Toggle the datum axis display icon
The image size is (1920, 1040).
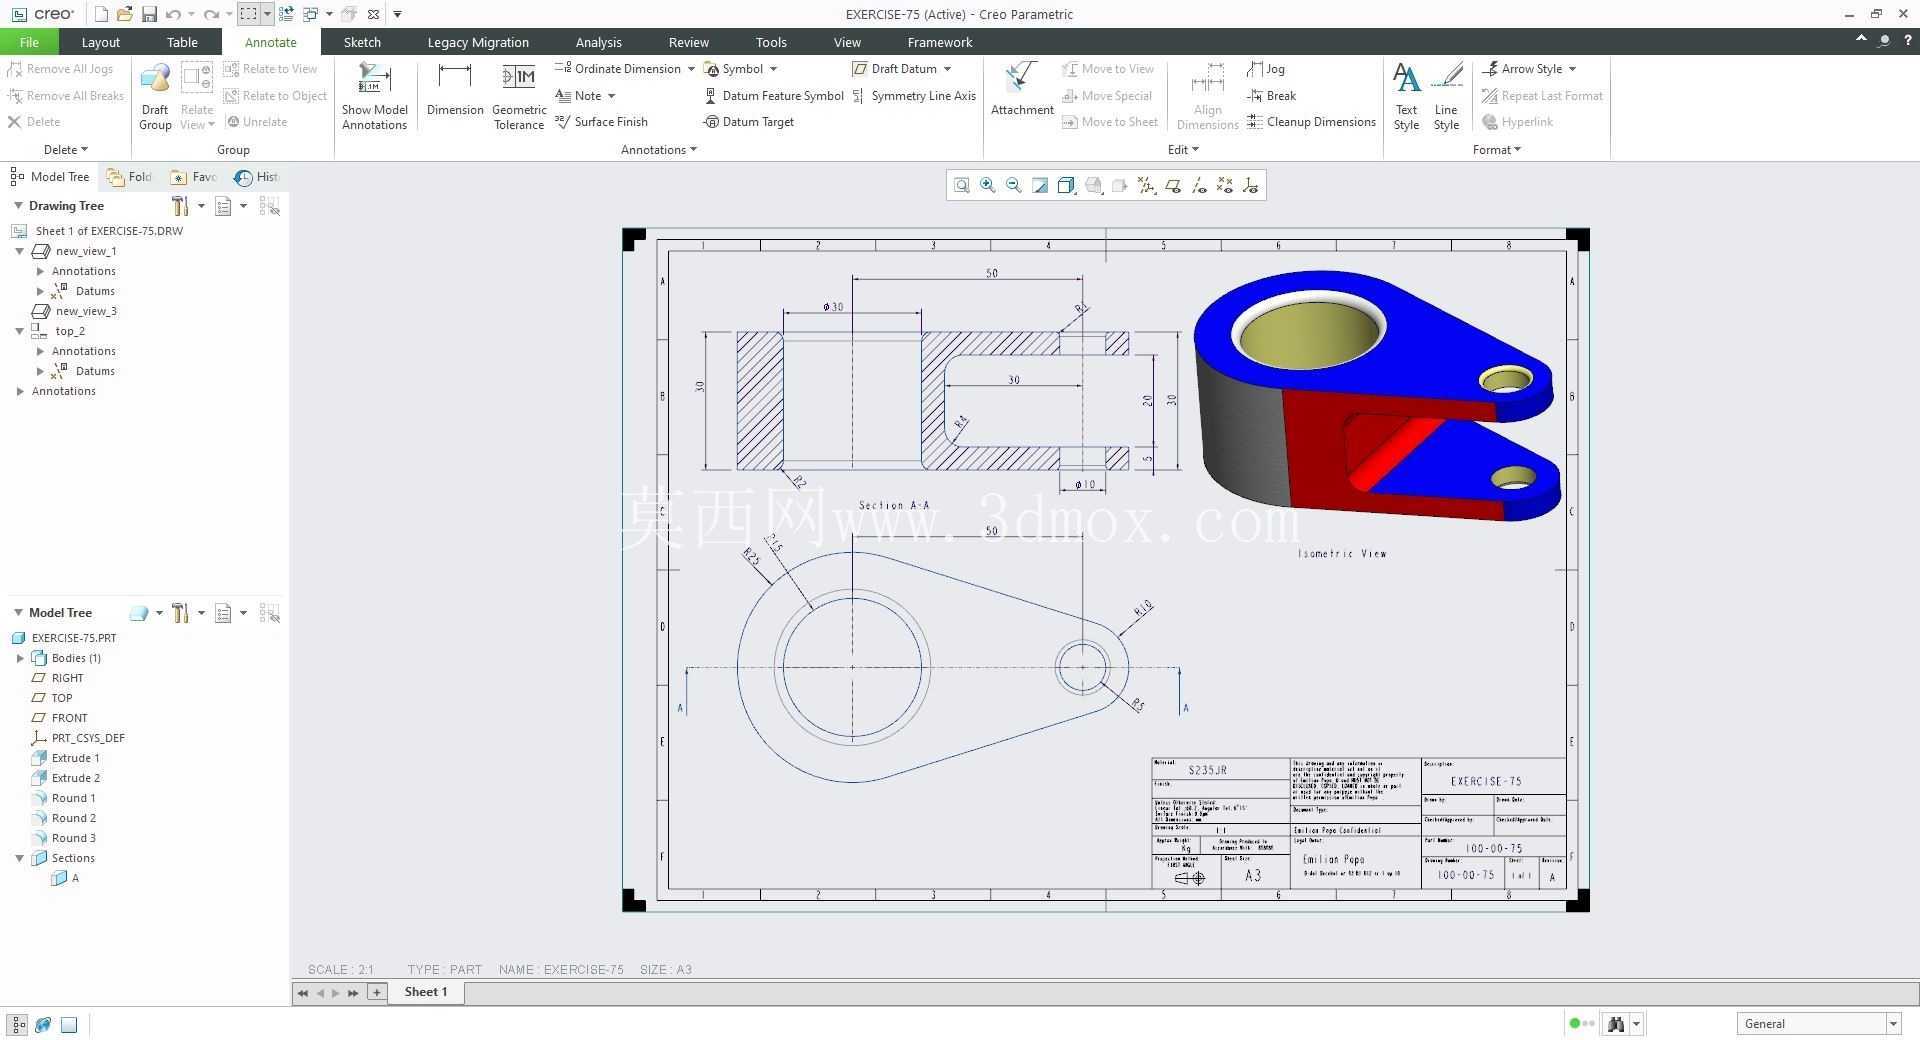click(1198, 186)
